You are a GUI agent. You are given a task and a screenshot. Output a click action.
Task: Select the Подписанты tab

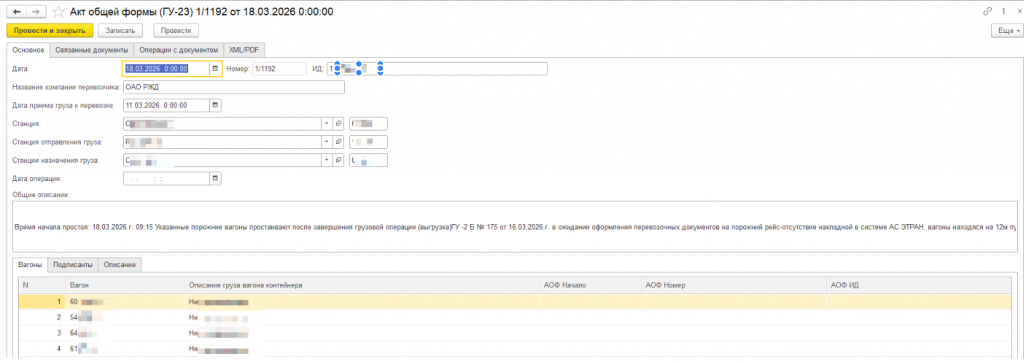pos(73,265)
